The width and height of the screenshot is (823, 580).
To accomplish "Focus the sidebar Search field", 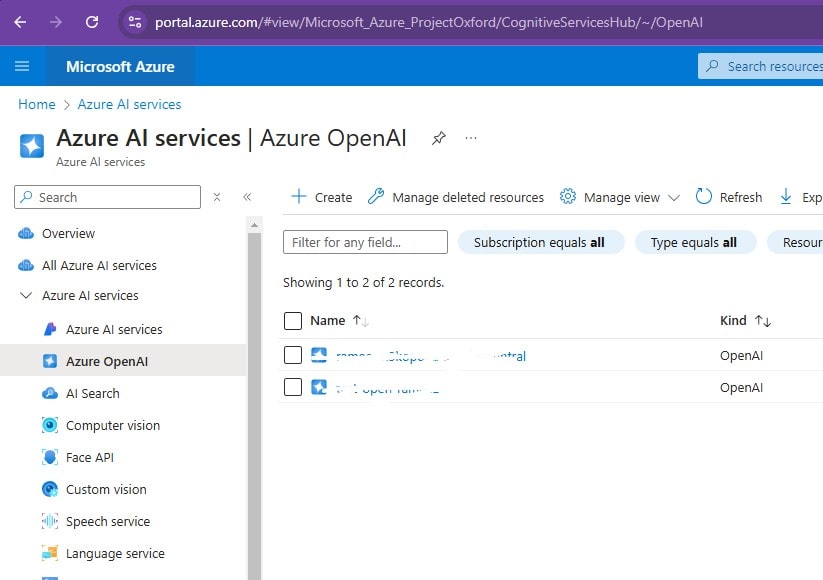I will click(108, 197).
